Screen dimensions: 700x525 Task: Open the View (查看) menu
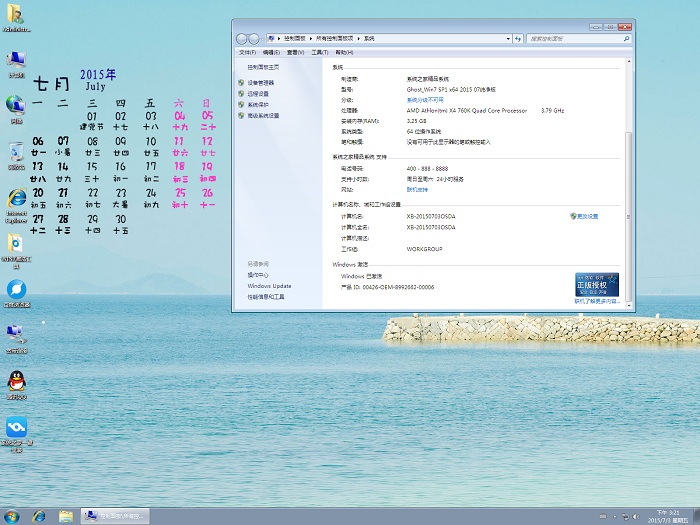pos(295,52)
